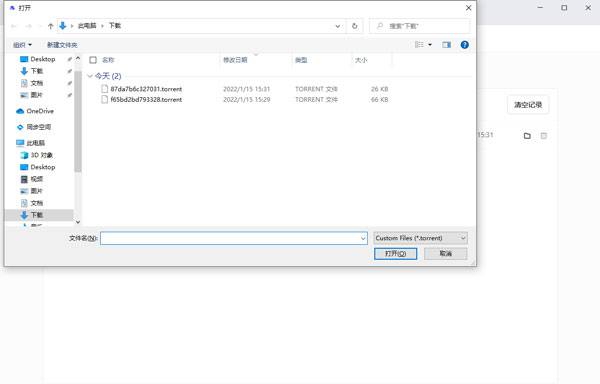Click the open folder icon in record row
Image resolution: width=600 pixels, height=384 pixels.
(527, 136)
